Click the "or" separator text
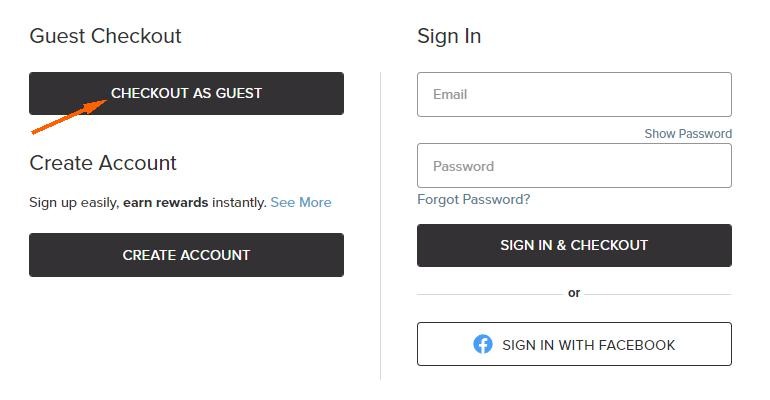This screenshot has width=770, height=400. (x=574, y=293)
